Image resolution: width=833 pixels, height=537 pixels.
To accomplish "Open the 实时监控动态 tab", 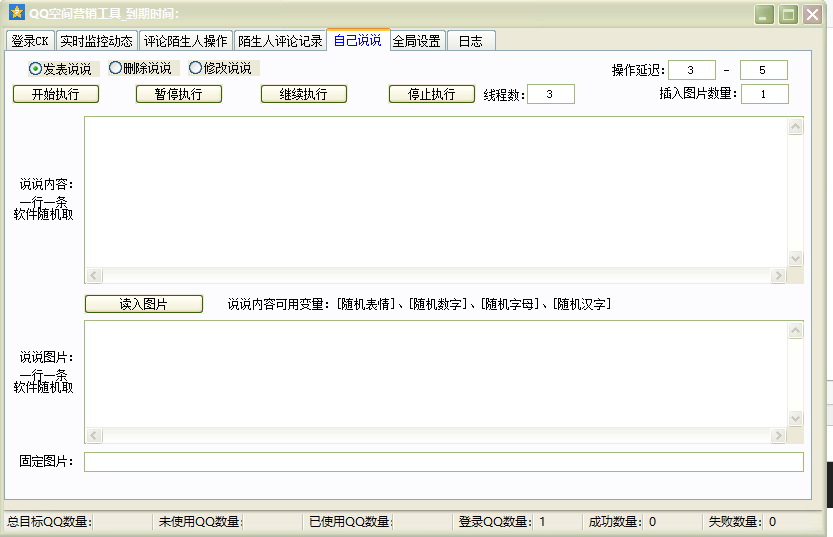I will 96,41.
